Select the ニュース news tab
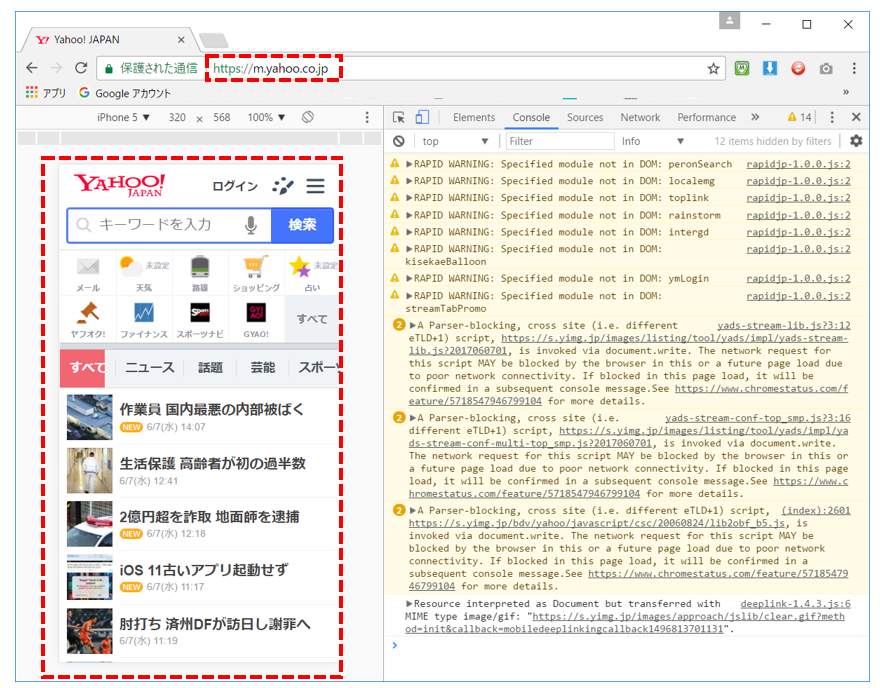 click(149, 368)
